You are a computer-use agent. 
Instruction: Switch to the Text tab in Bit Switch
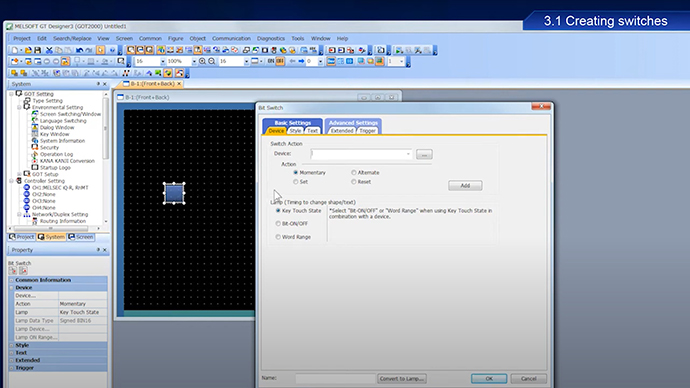[312, 131]
